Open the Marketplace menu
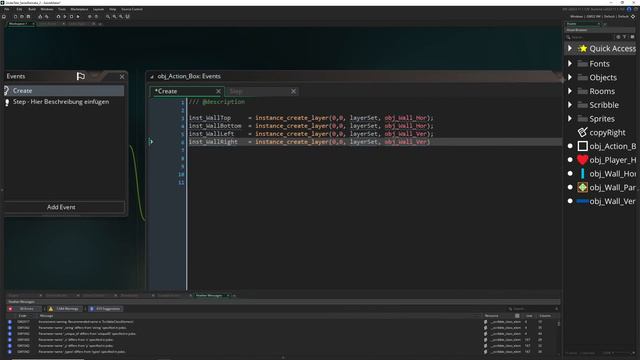The height and width of the screenshot is (360, 640). point(79,9)
